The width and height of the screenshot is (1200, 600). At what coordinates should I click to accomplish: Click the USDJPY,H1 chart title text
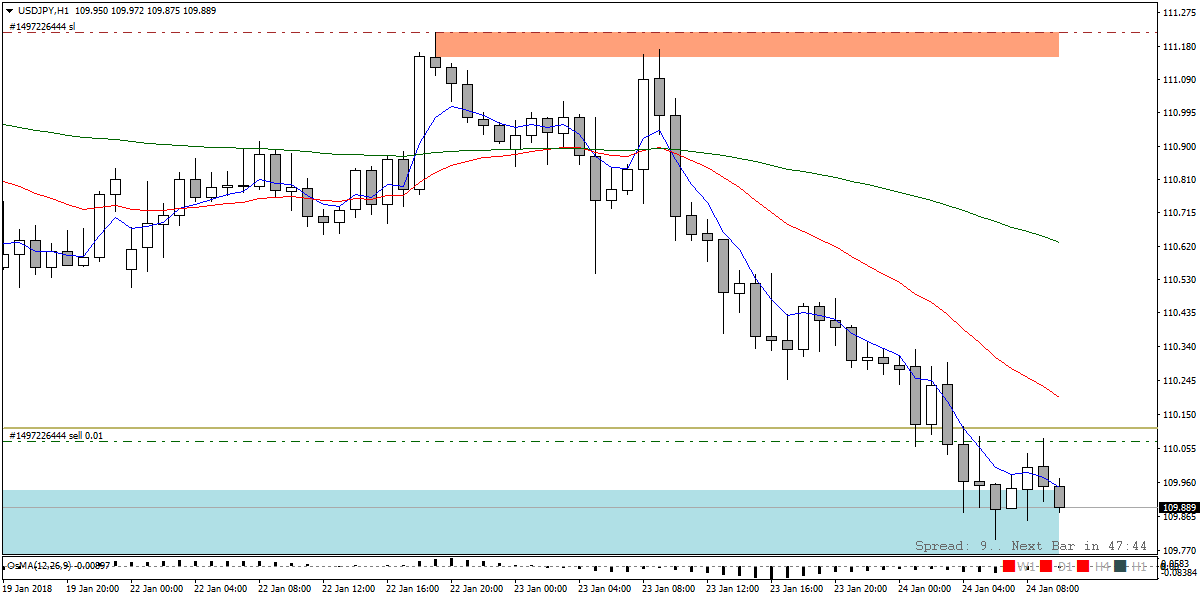pyautogui.click(x=43, y=9)
